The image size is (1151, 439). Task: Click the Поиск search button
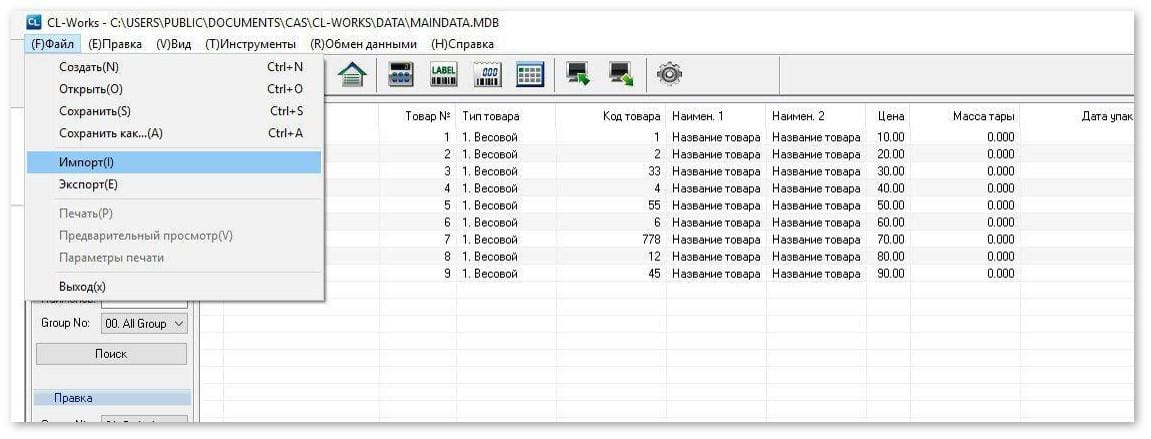click(x=111, y=354)
